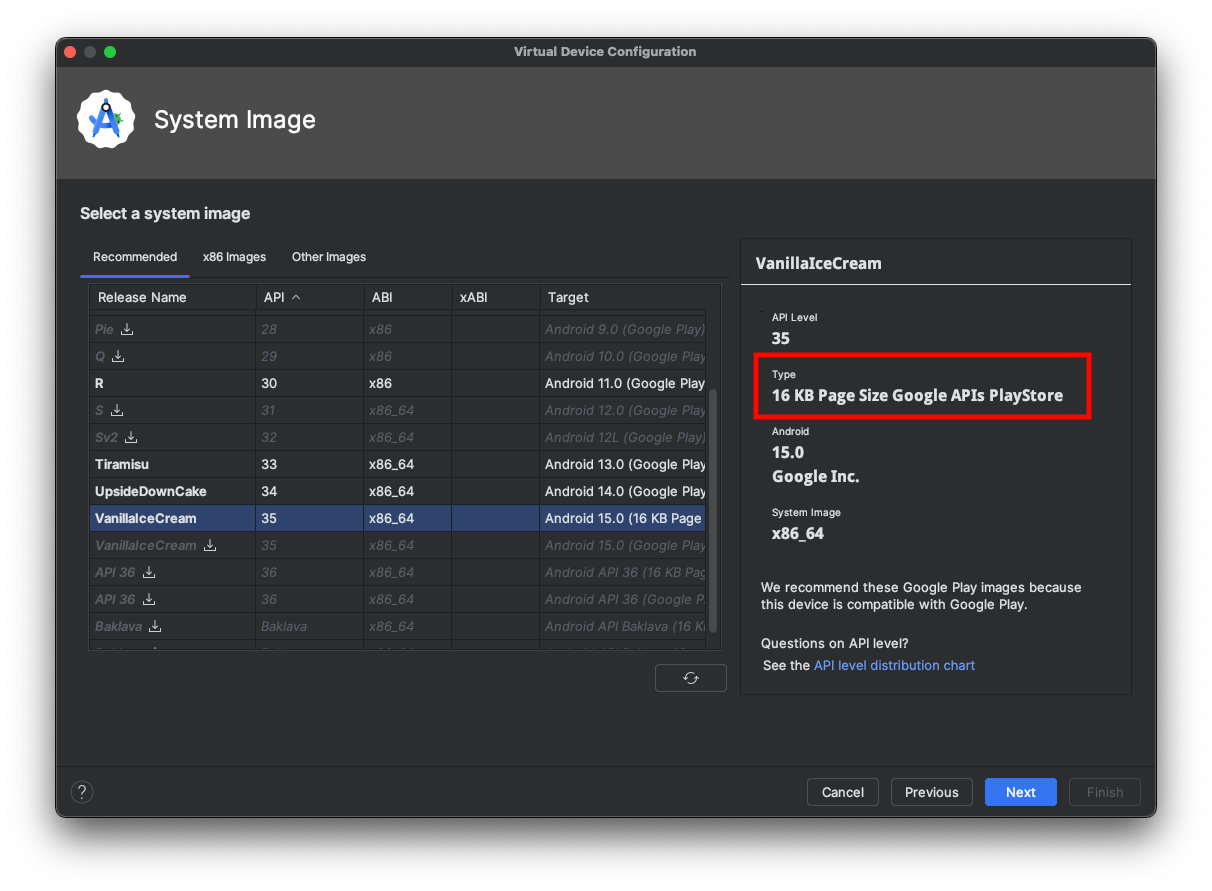
Task: Click the Cancel button
Action: pyautogui.click(x=843, y=792)
